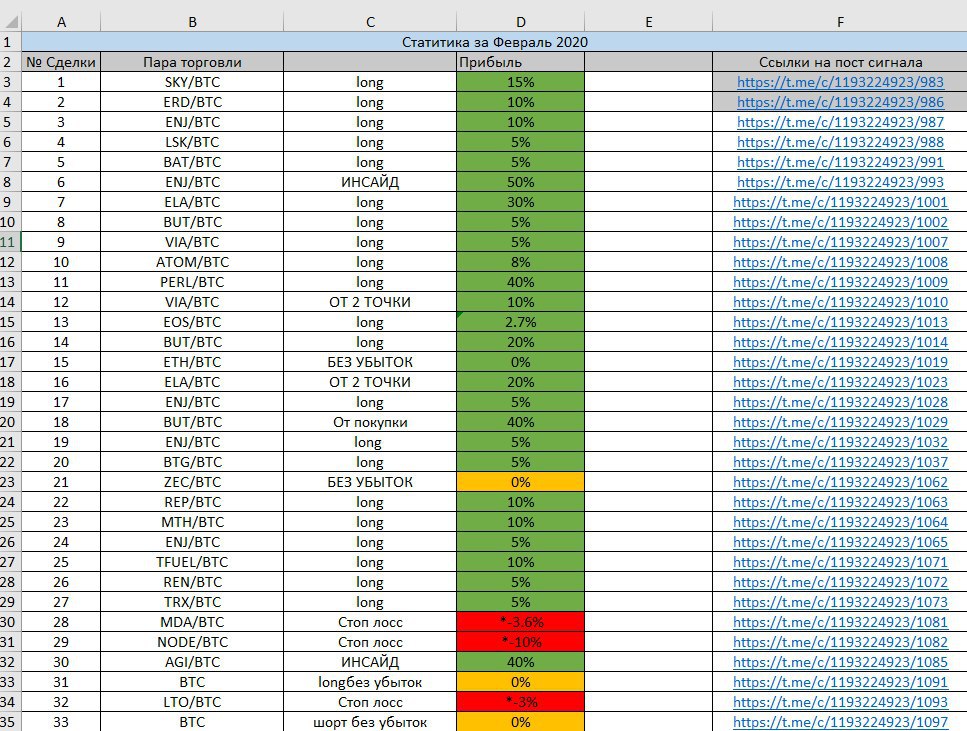967x731 pixels.
Task: Click the BAT/BTC cell
Action: pyautogui.click(x=192, y=162)
